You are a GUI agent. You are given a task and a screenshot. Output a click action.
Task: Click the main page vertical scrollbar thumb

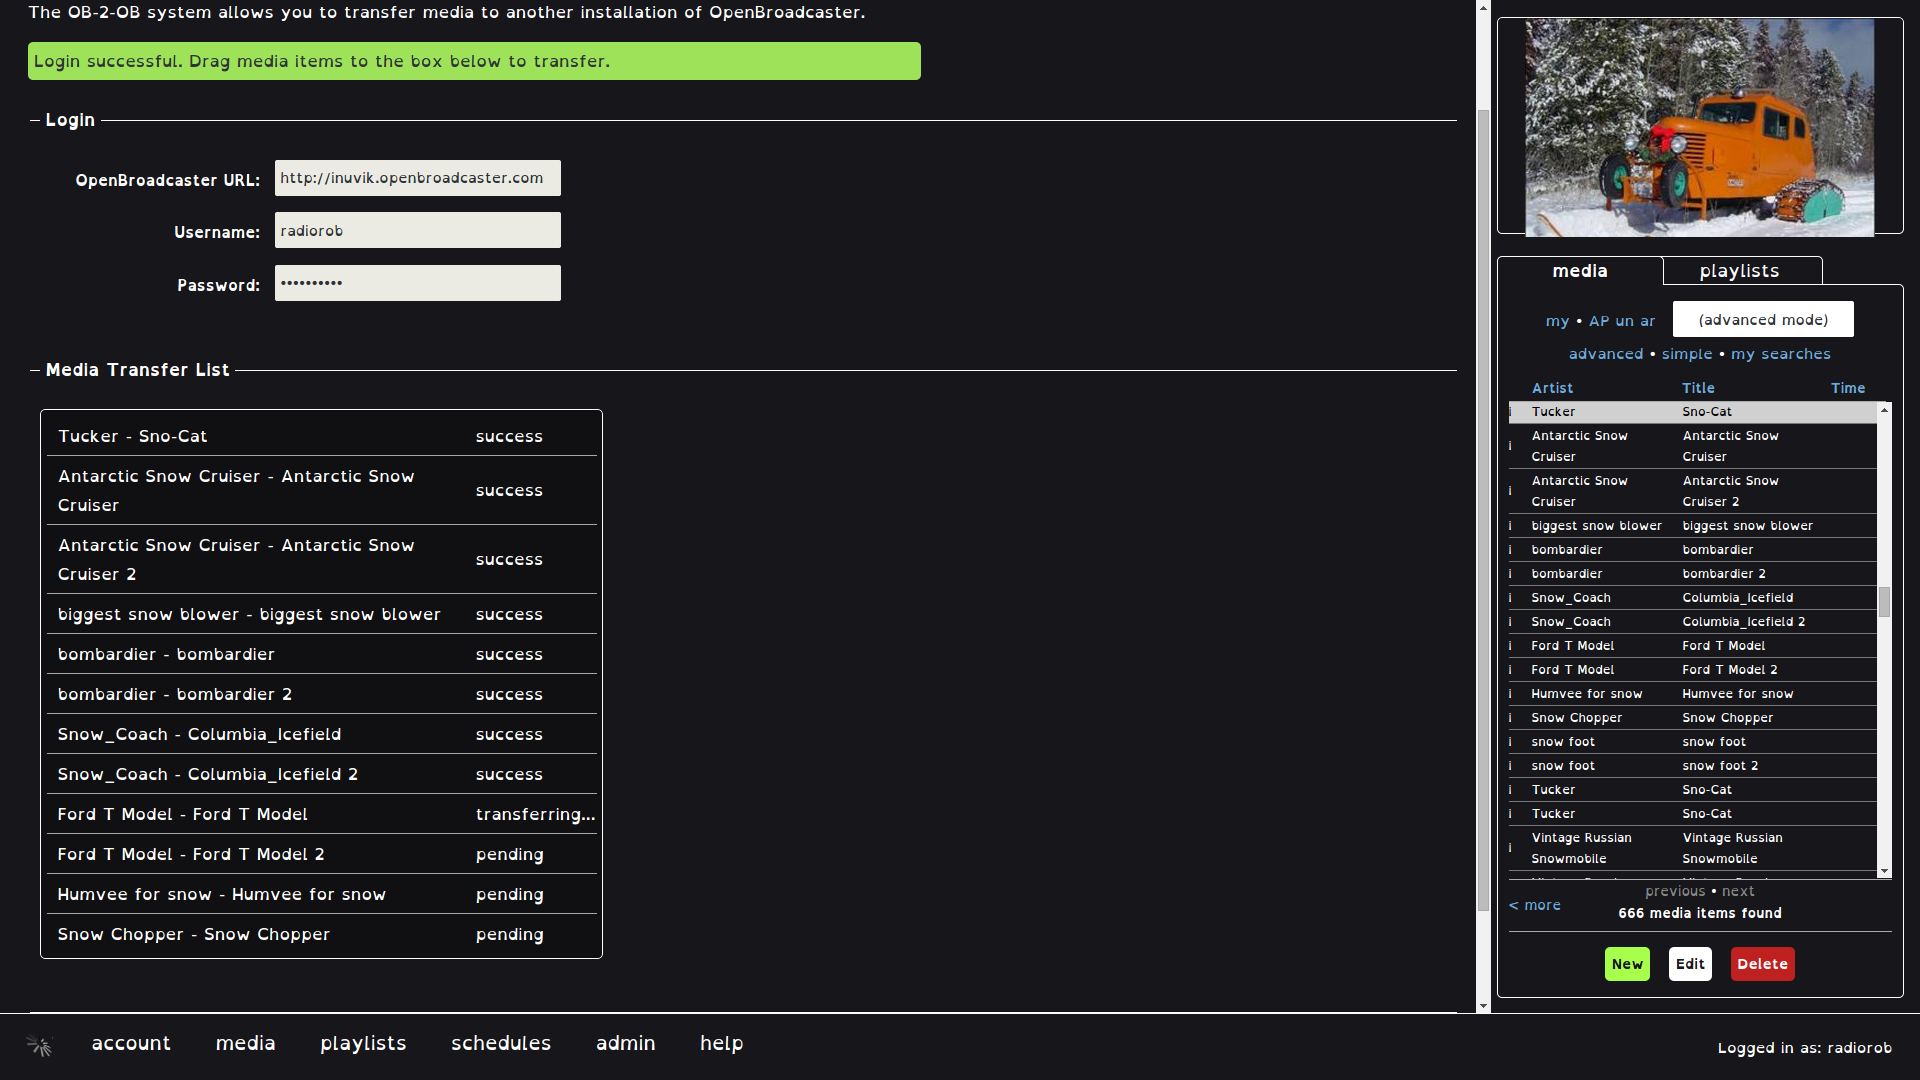(x=1483, y=510)
